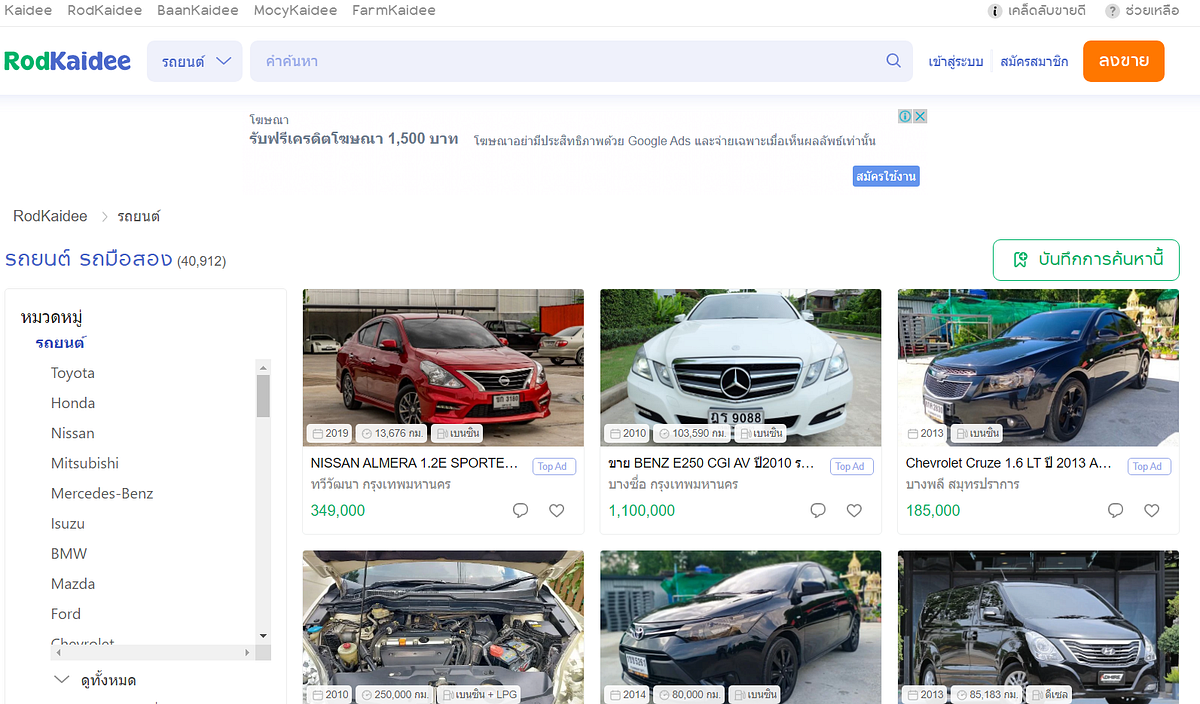The image size is (1200, 704).
Task: Click Top Ad badge on Nissan Almera
Action: pyautogui.click(x=552, y=466)
